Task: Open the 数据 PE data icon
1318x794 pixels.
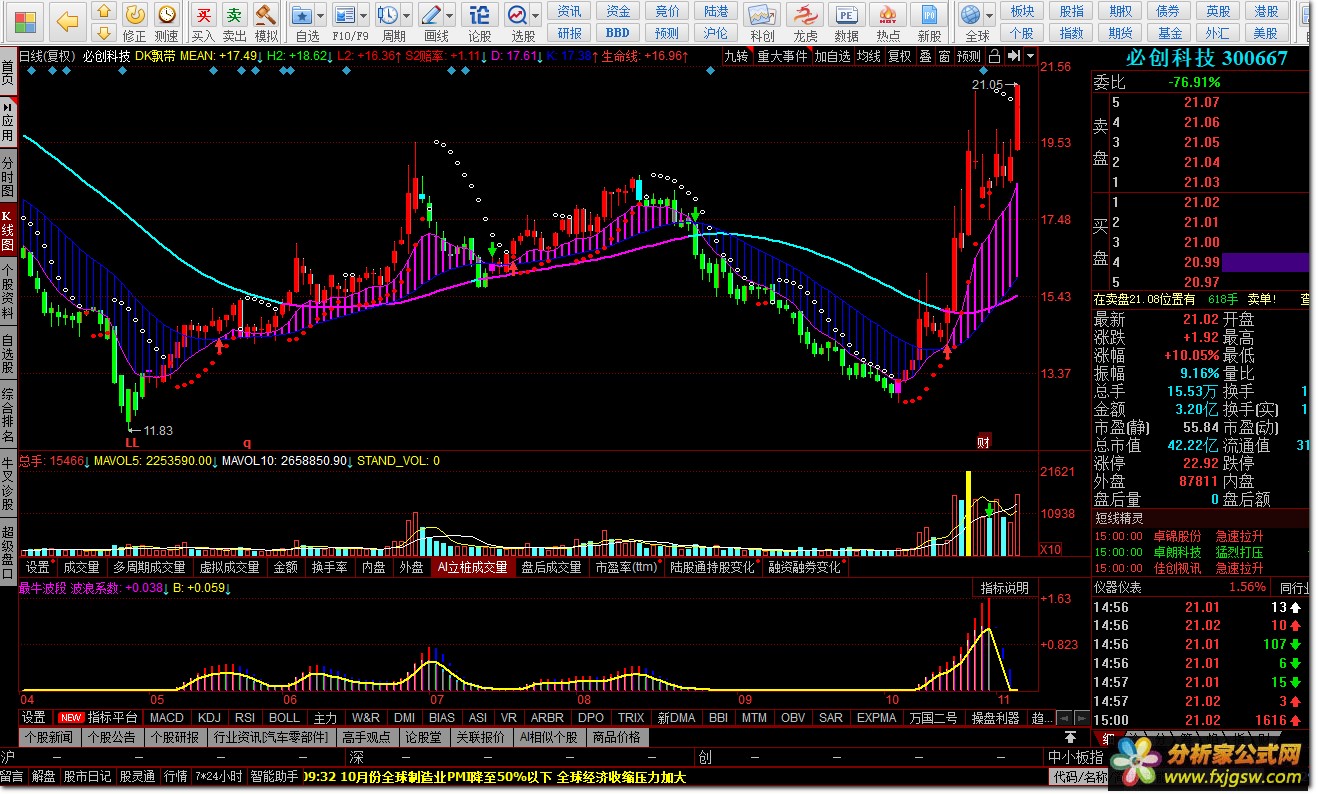Action: 846,22
